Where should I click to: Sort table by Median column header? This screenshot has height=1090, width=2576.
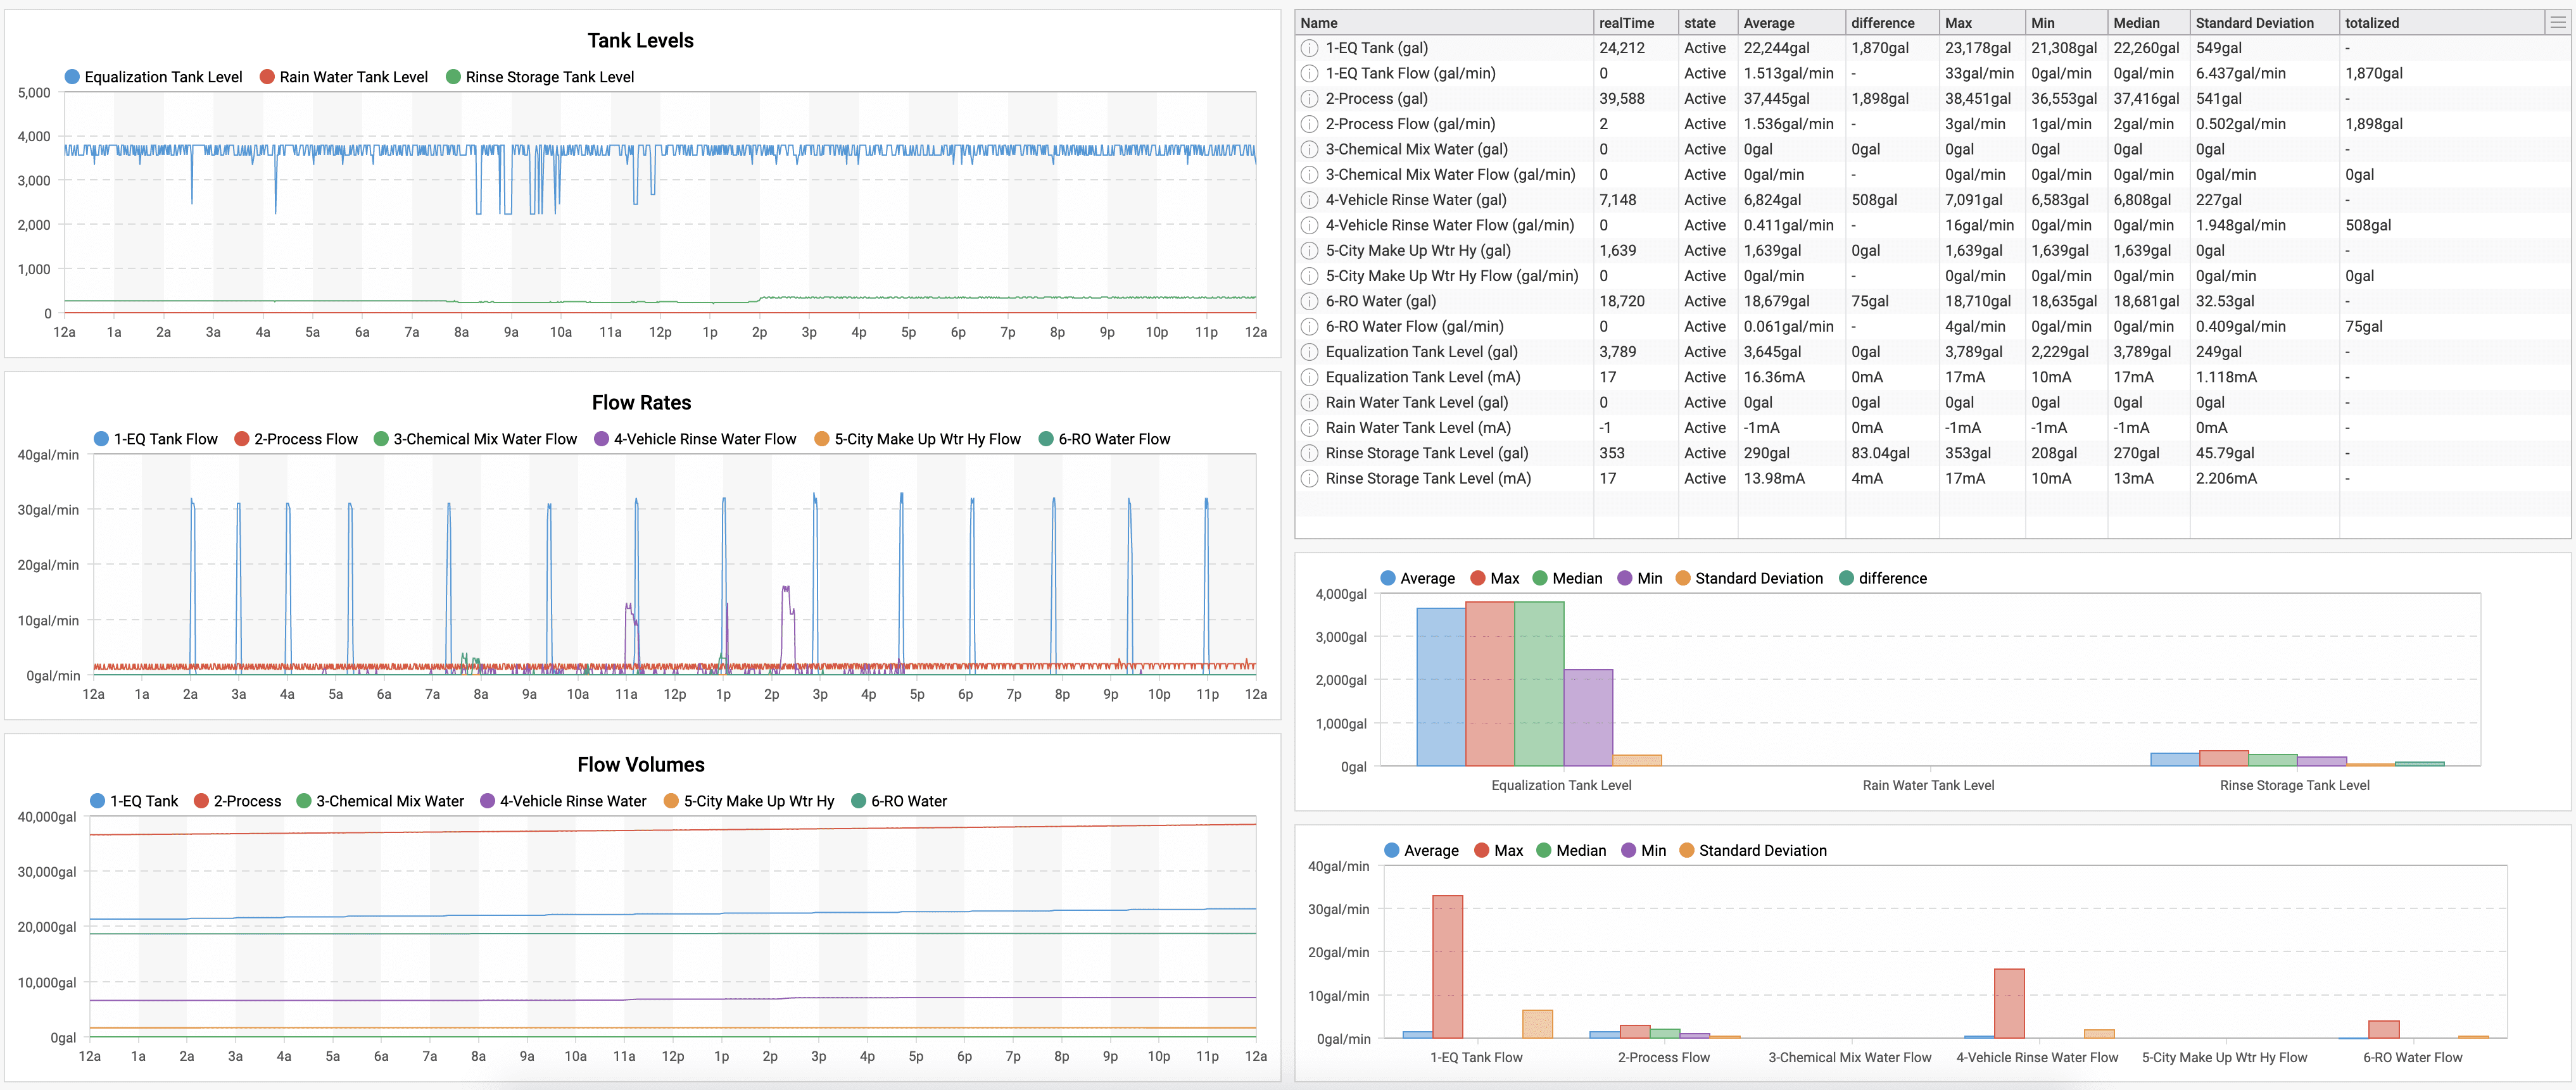pyautogui.click(x=2149, y=22)
